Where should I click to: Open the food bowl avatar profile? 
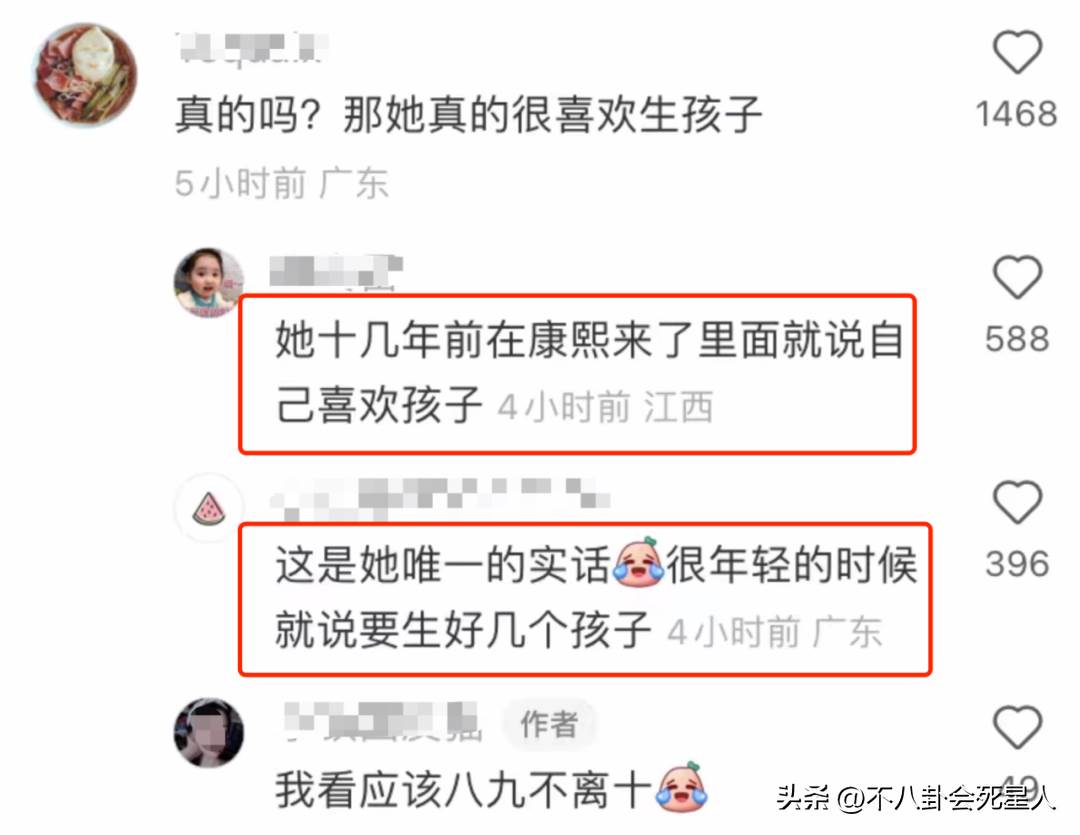coord(85,74)
